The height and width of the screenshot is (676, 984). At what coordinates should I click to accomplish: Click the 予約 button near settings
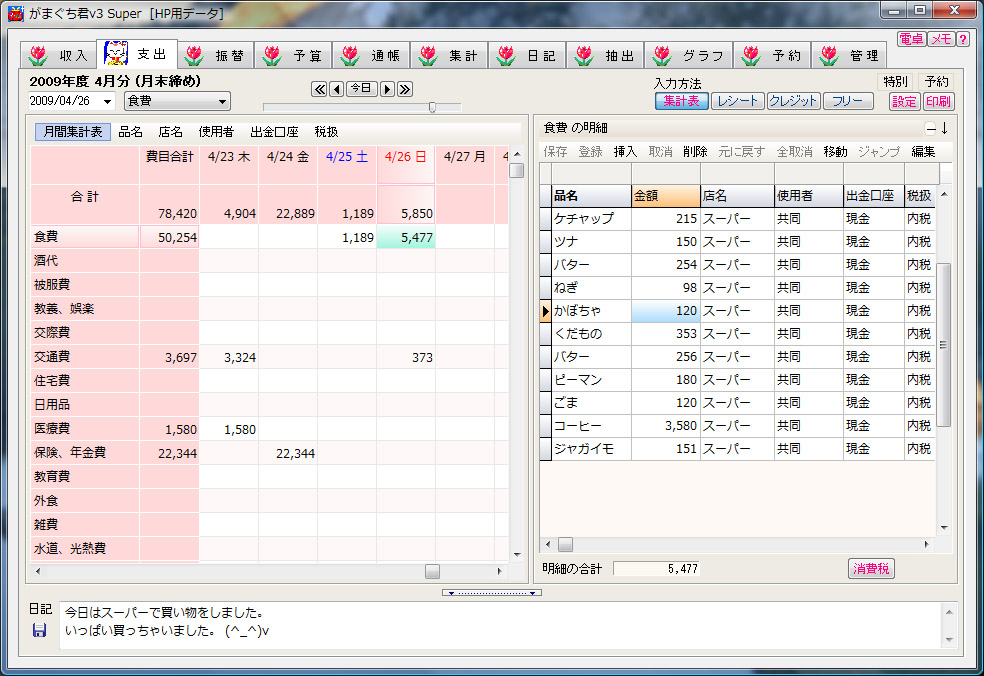click(x=936, y=82)
